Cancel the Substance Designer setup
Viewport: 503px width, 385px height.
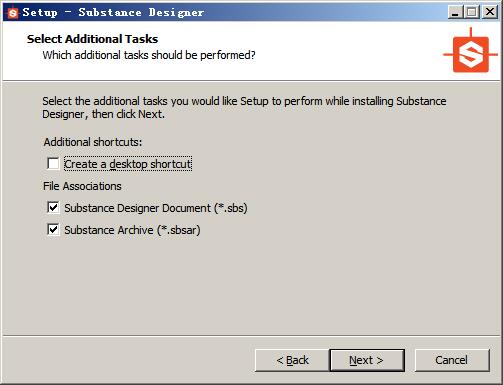click(x=452, y=360)
